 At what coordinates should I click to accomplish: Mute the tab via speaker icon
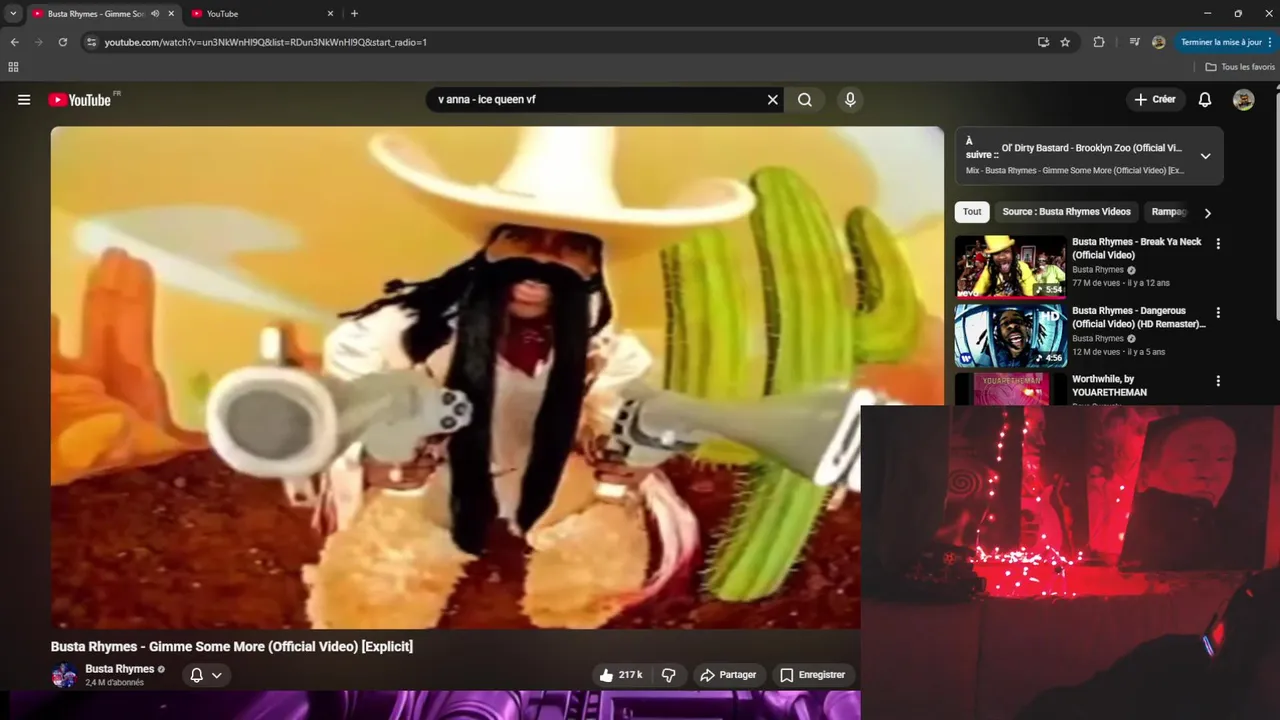click(x=155, y=14)
